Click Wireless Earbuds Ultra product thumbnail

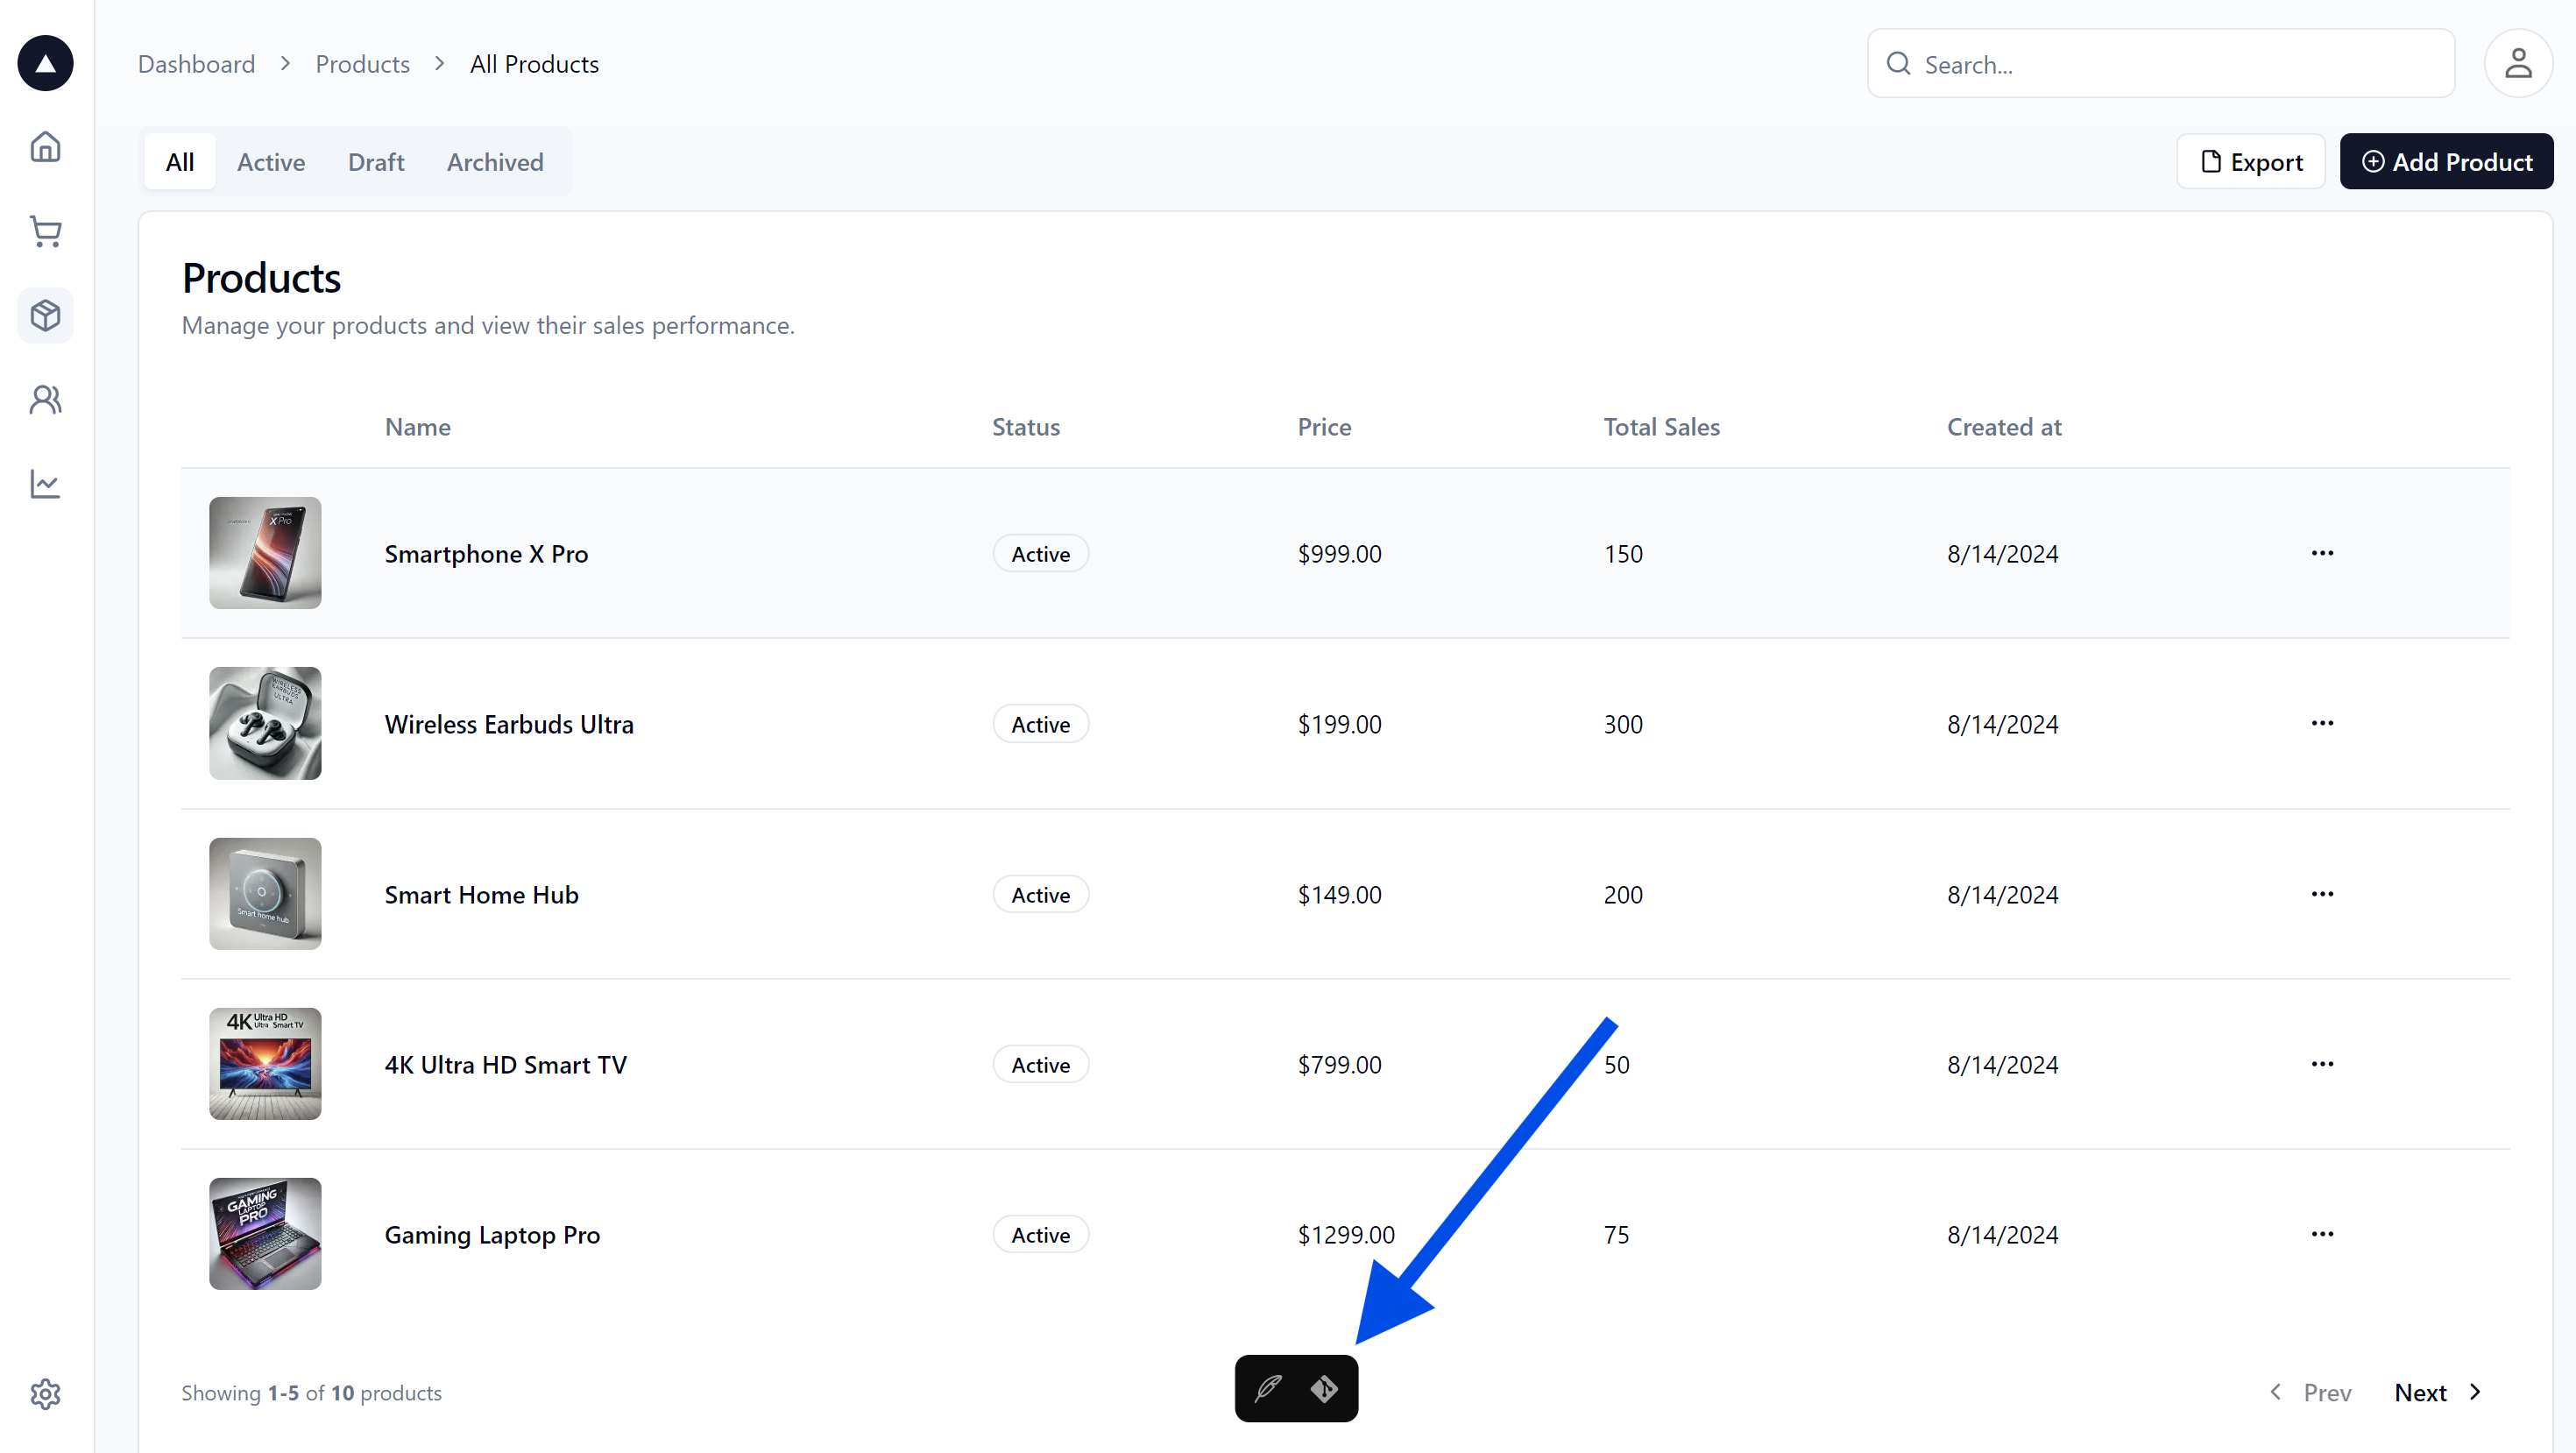tap(265, 724)
